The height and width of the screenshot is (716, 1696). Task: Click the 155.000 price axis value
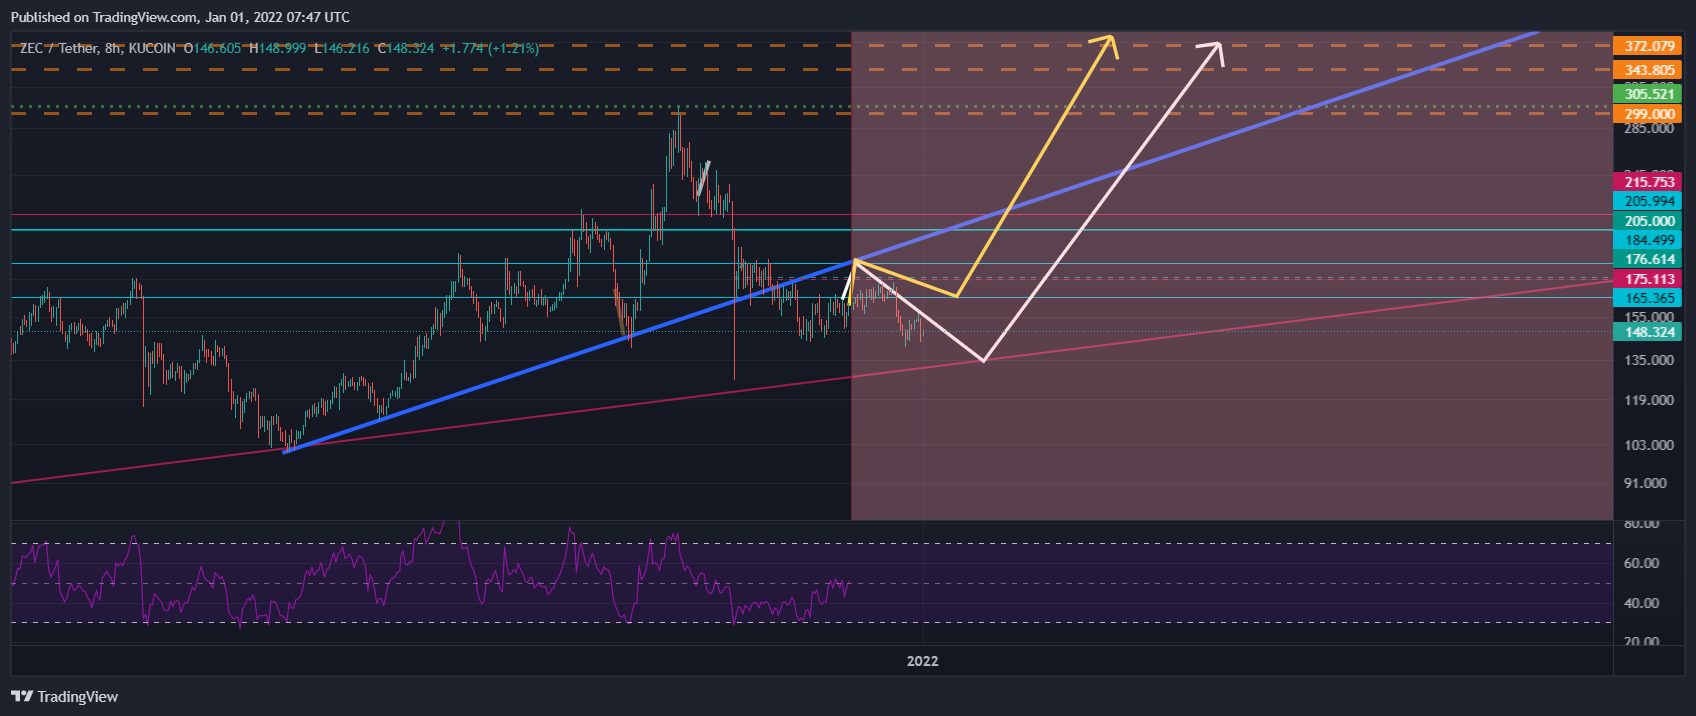click(x=1649, y=317)
